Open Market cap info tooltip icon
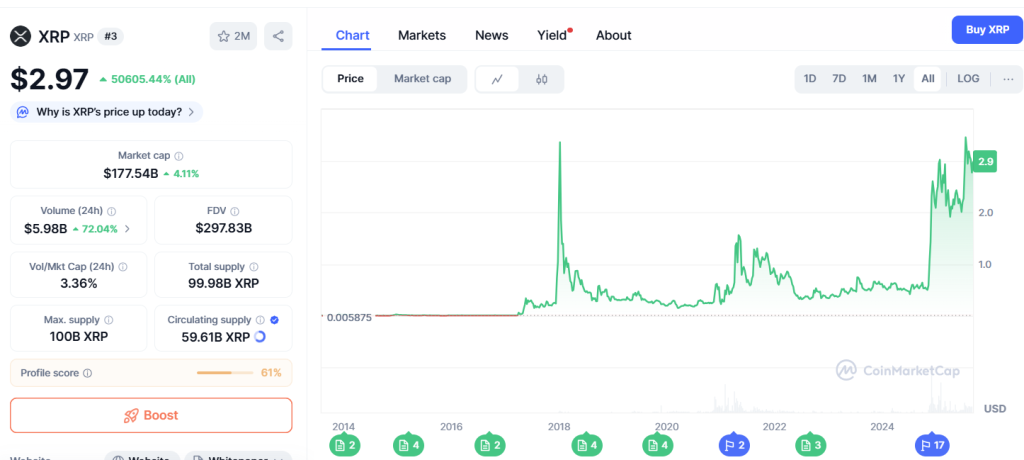 tap(179, 156)
